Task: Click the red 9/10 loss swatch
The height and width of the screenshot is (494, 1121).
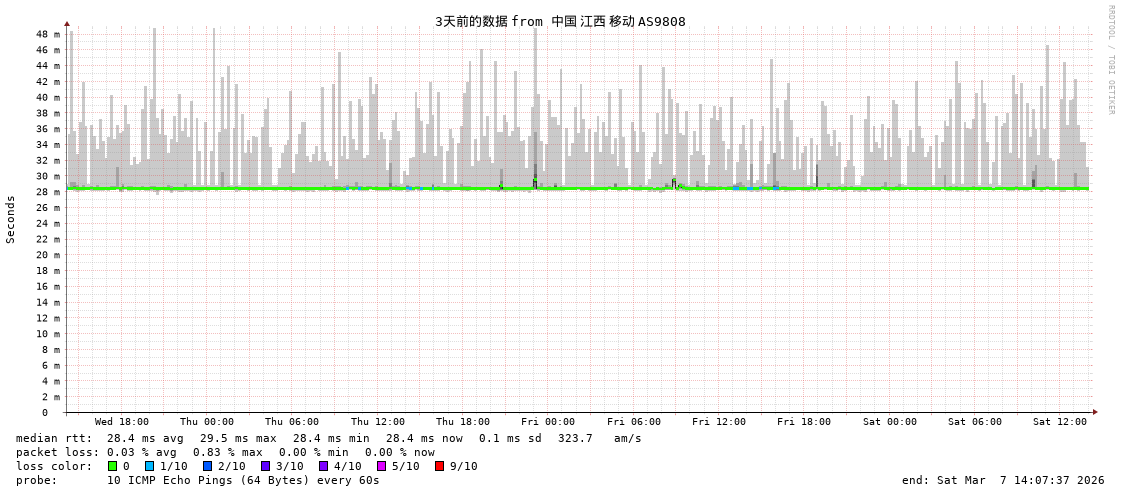Action: pos(439,466)
